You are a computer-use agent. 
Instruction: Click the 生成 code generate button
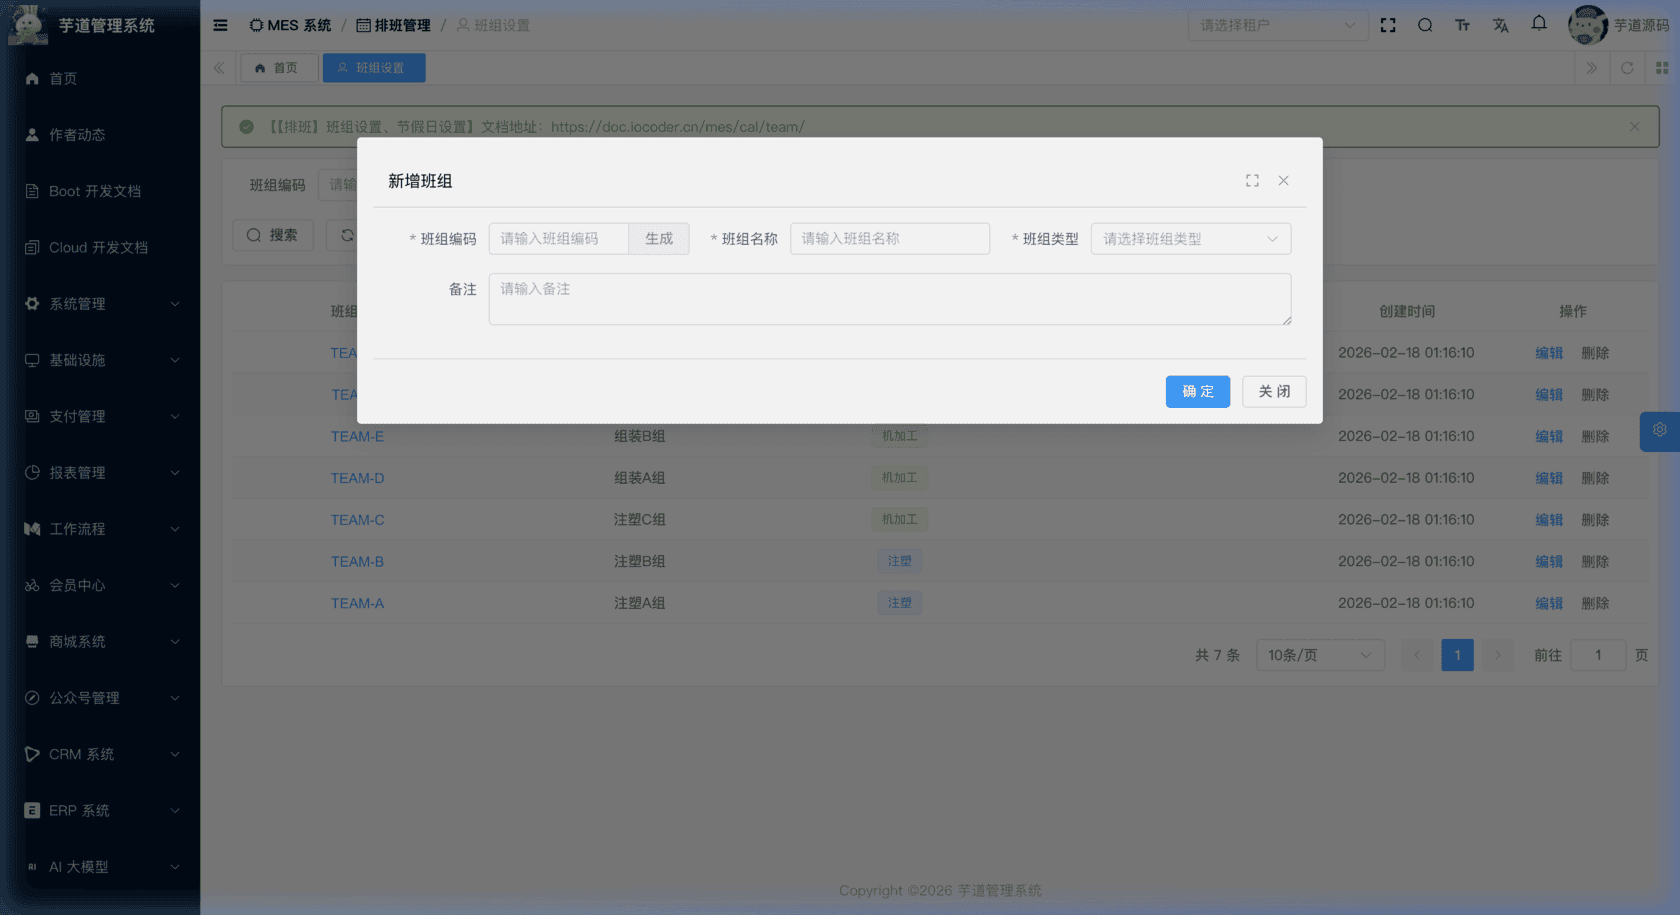coord(659,239)
